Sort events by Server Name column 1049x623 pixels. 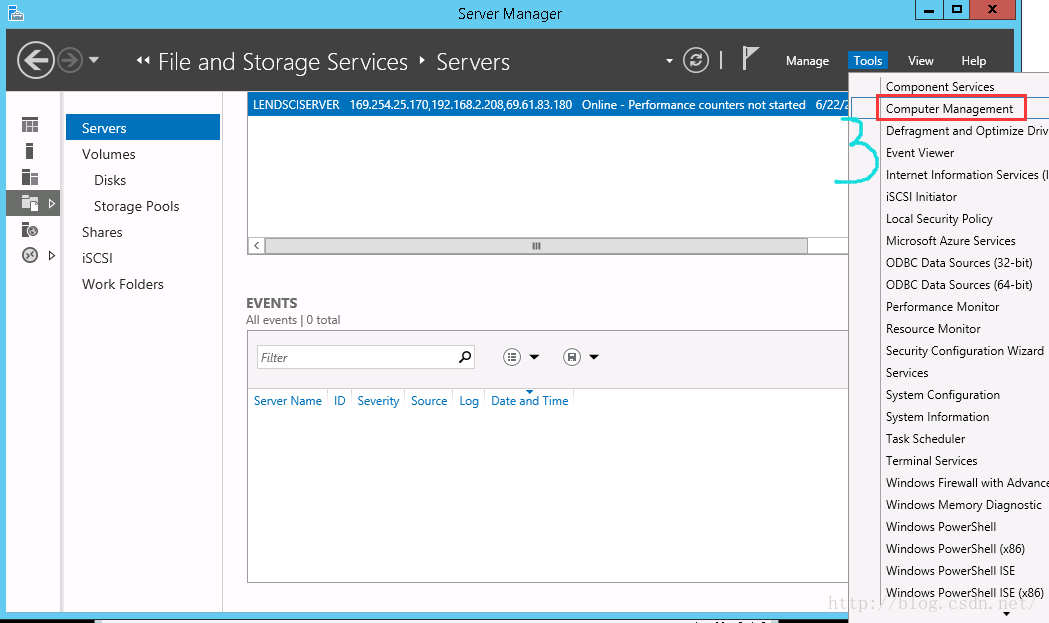click(288, 401)
